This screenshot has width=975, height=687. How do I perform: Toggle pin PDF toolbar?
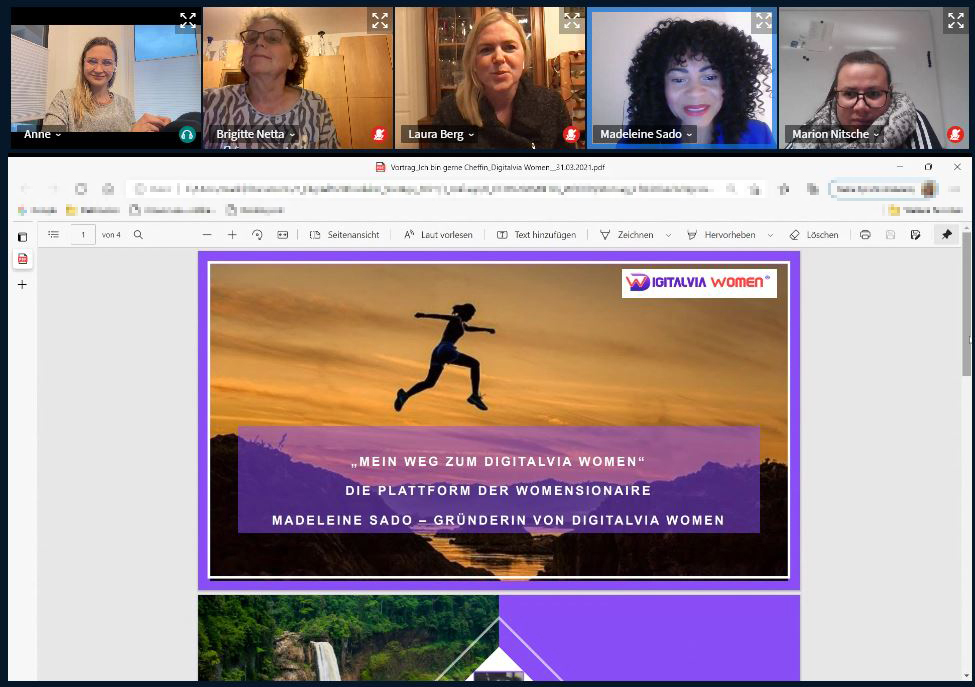point(946,234)
